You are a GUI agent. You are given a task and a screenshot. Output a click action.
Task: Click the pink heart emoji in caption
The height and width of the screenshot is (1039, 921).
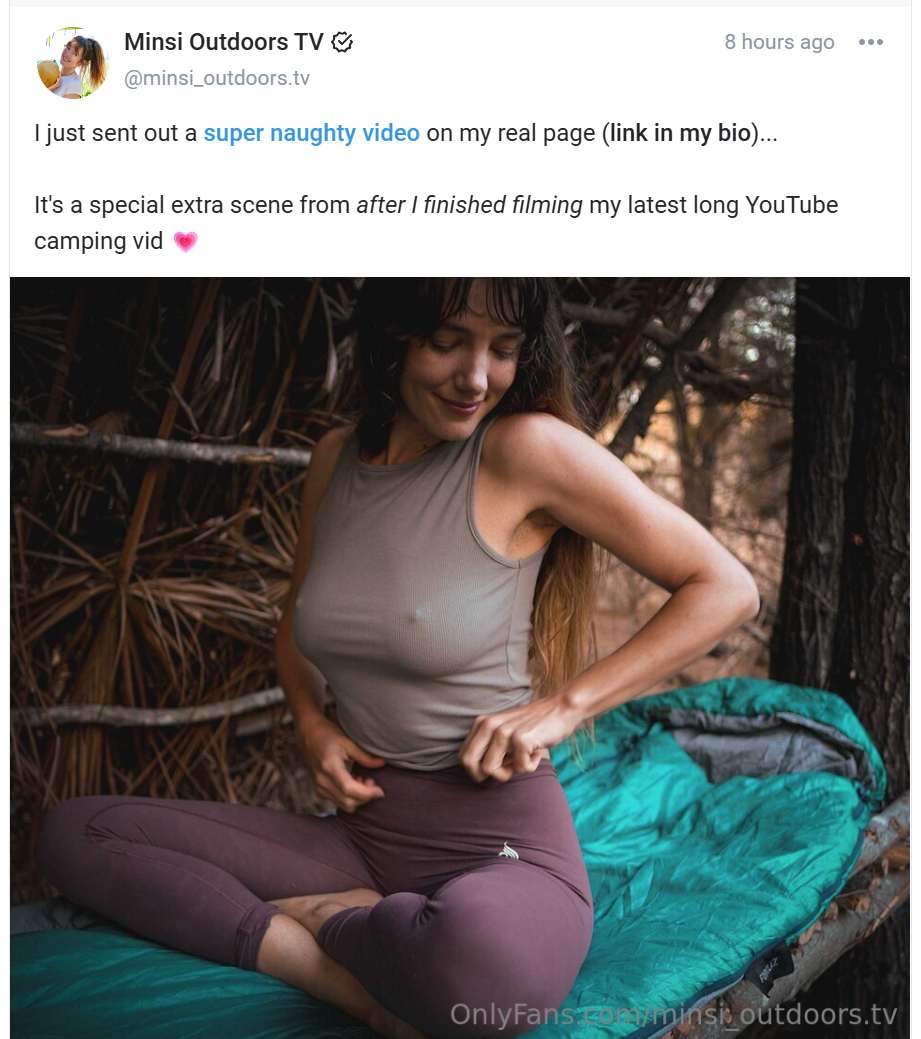tap(185, 242)
